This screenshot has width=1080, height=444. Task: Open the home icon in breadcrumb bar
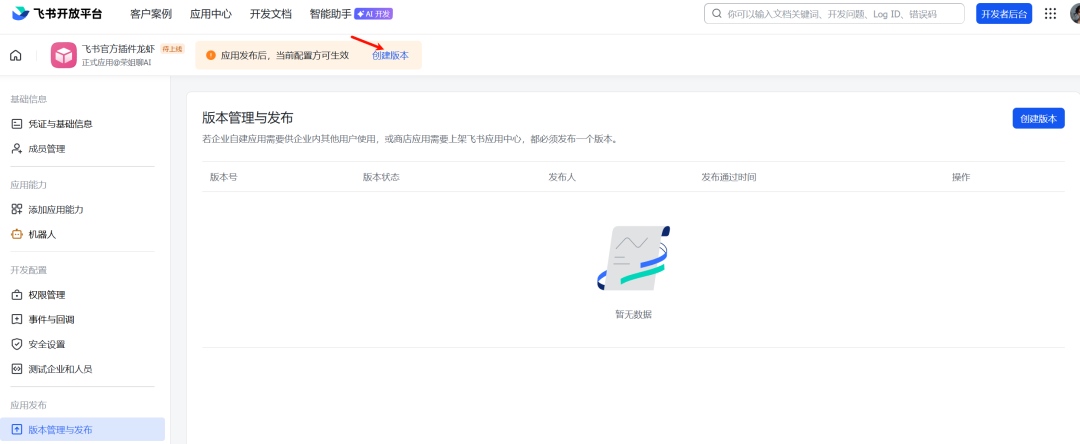click(16, 55)
